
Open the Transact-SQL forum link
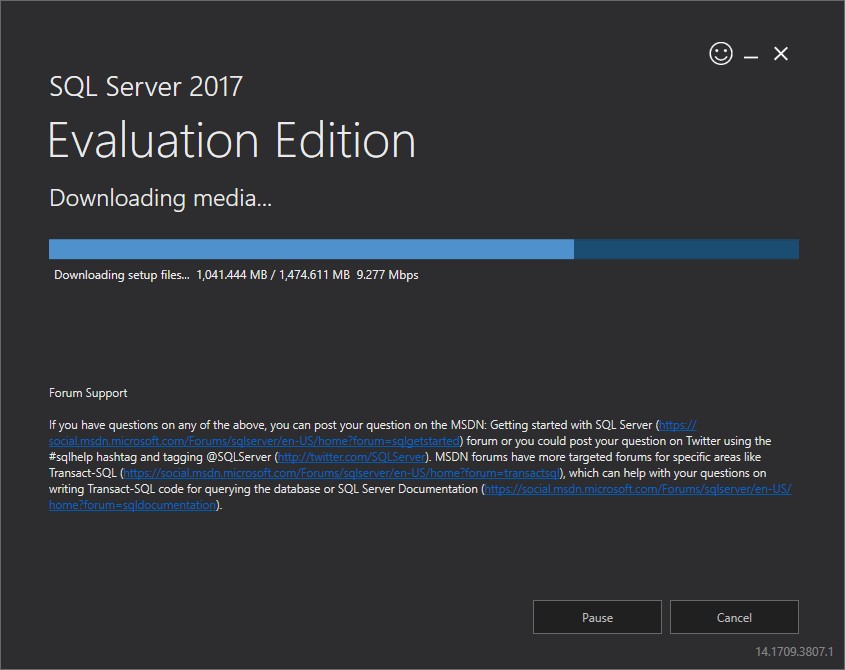point(342,473)
